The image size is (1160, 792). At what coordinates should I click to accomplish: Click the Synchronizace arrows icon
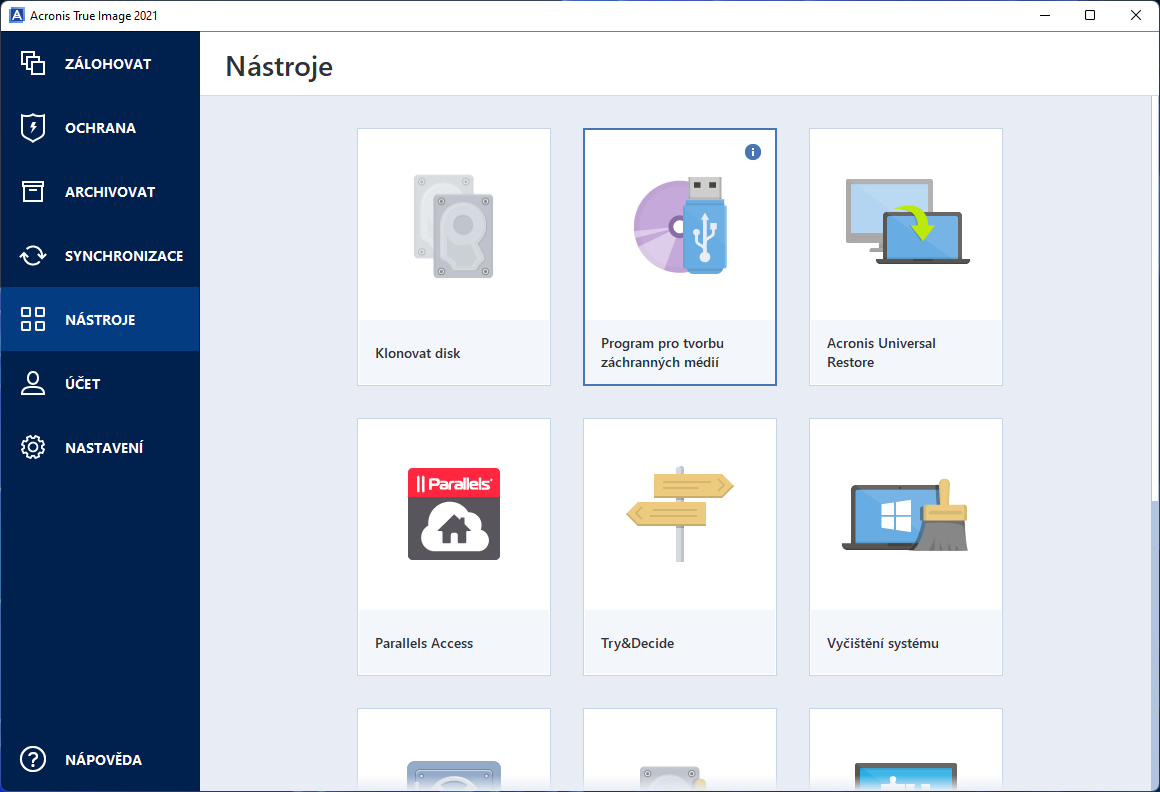pos(33,256)
